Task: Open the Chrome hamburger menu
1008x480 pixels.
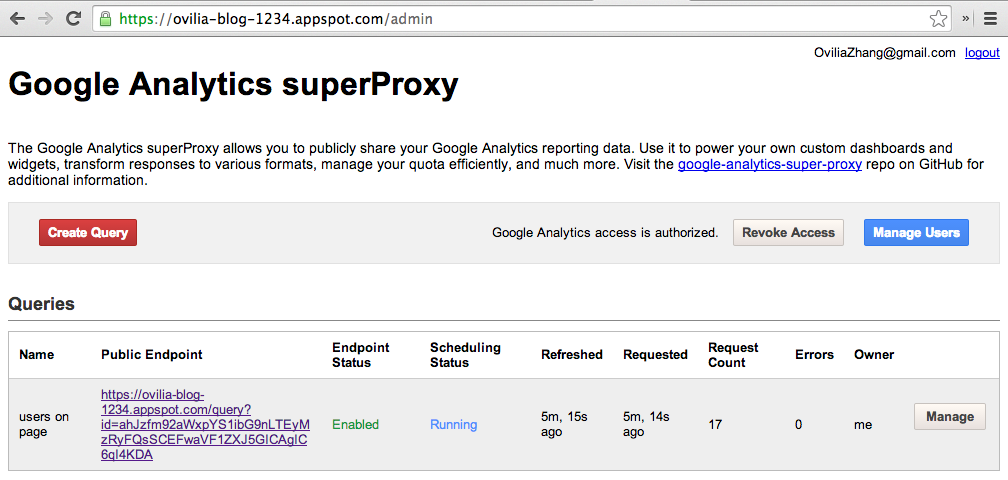Action: [x=990, y=19]
